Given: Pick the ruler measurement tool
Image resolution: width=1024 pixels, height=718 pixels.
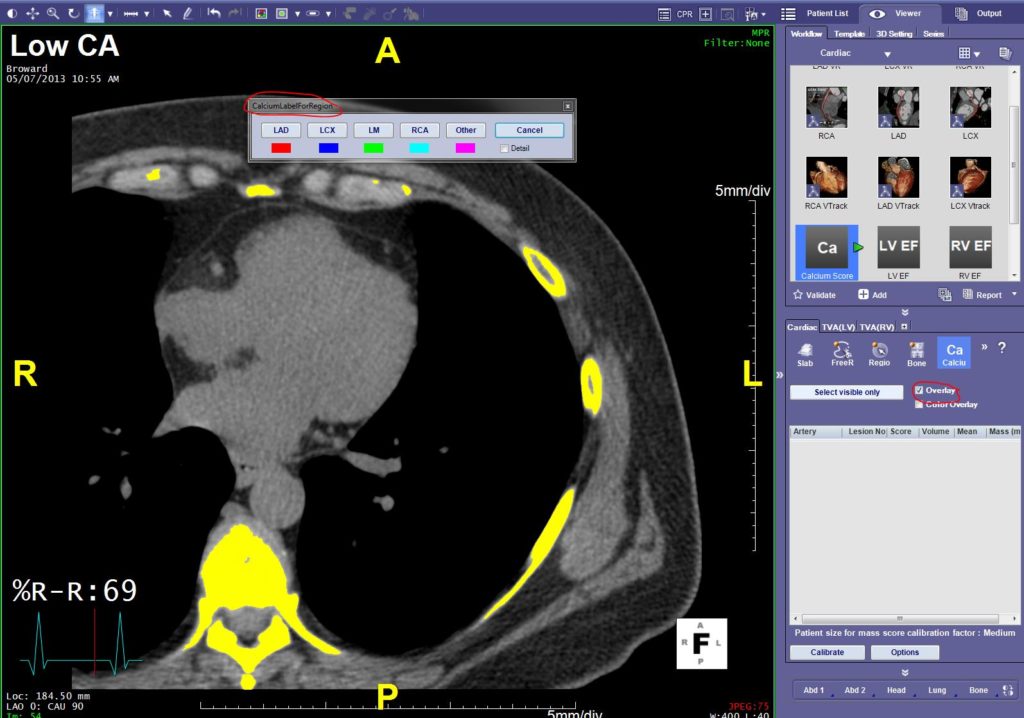Looking at the screenshot, I should (131, 13).
